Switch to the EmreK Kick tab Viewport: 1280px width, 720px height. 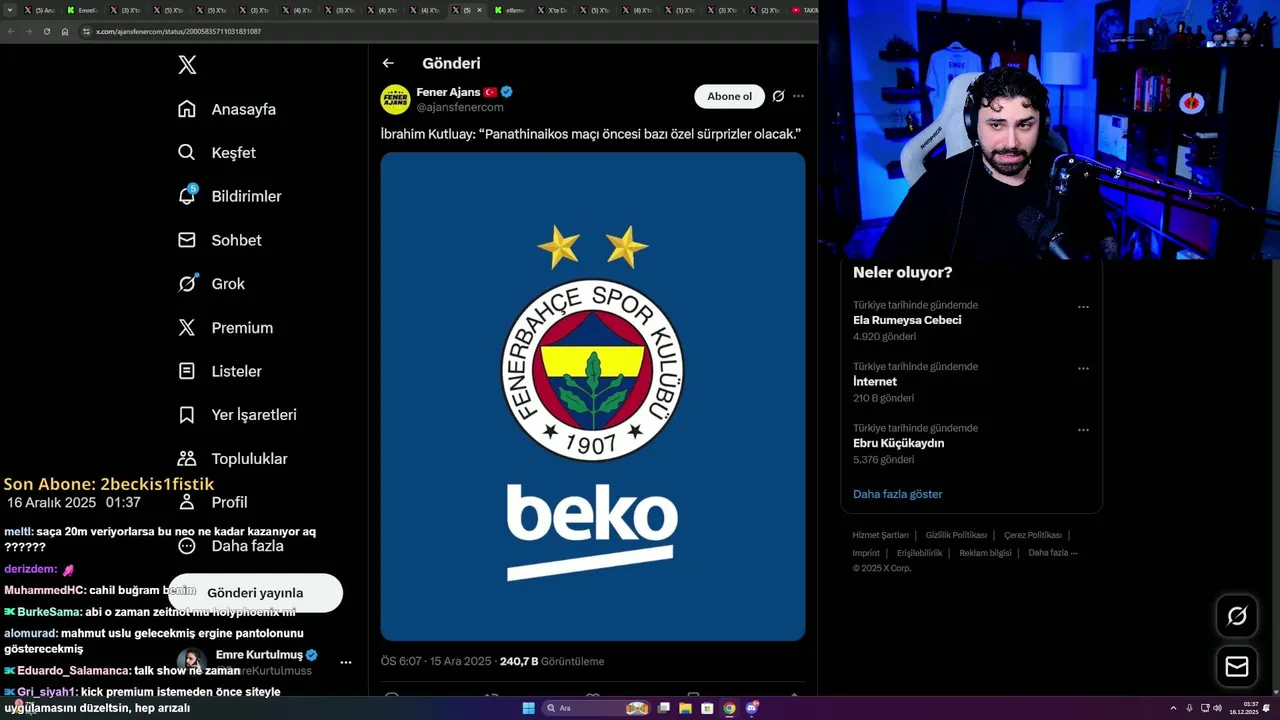83,10
